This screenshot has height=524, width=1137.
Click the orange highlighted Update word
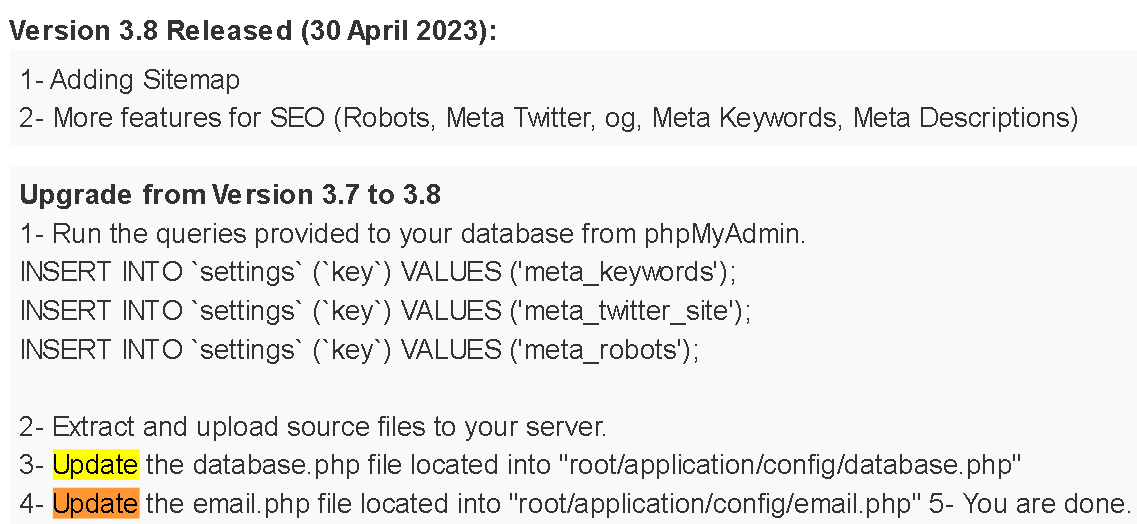coord(95,503)
